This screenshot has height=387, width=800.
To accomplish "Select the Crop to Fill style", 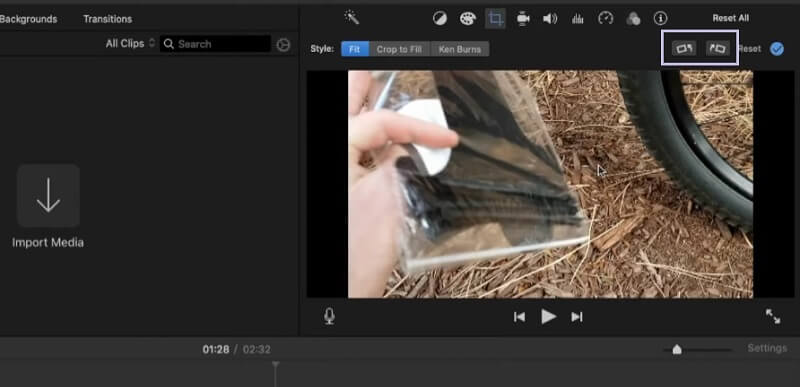I will 399,49.
